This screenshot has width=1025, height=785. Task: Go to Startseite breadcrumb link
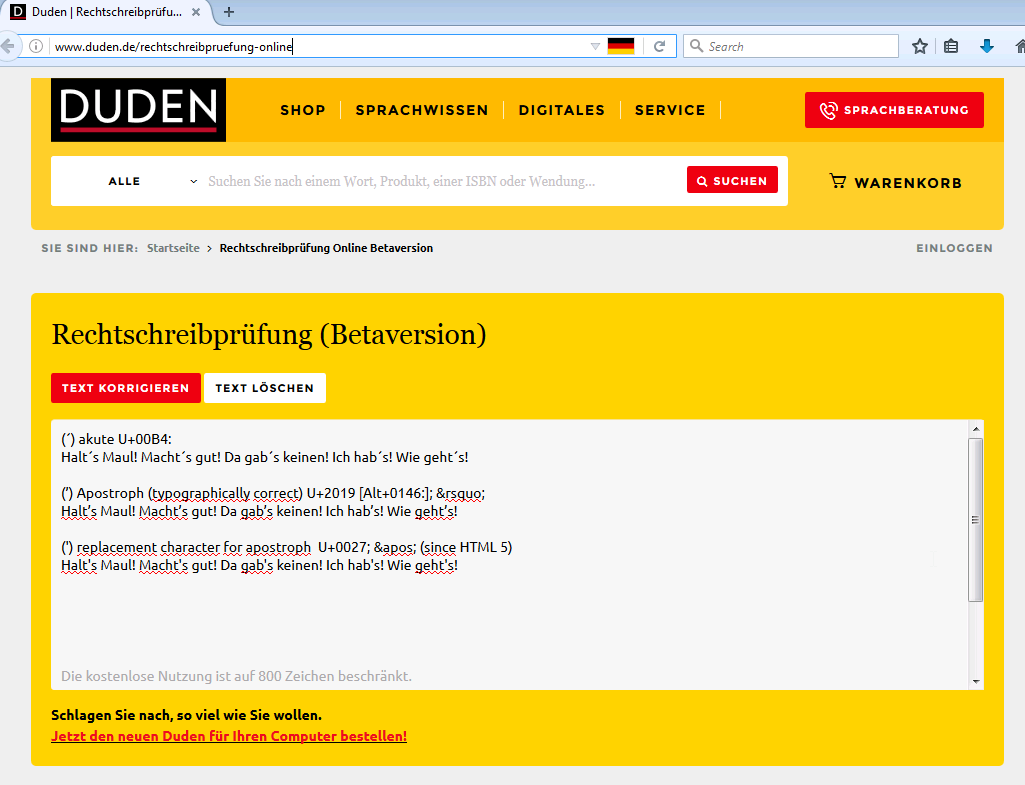173,248
